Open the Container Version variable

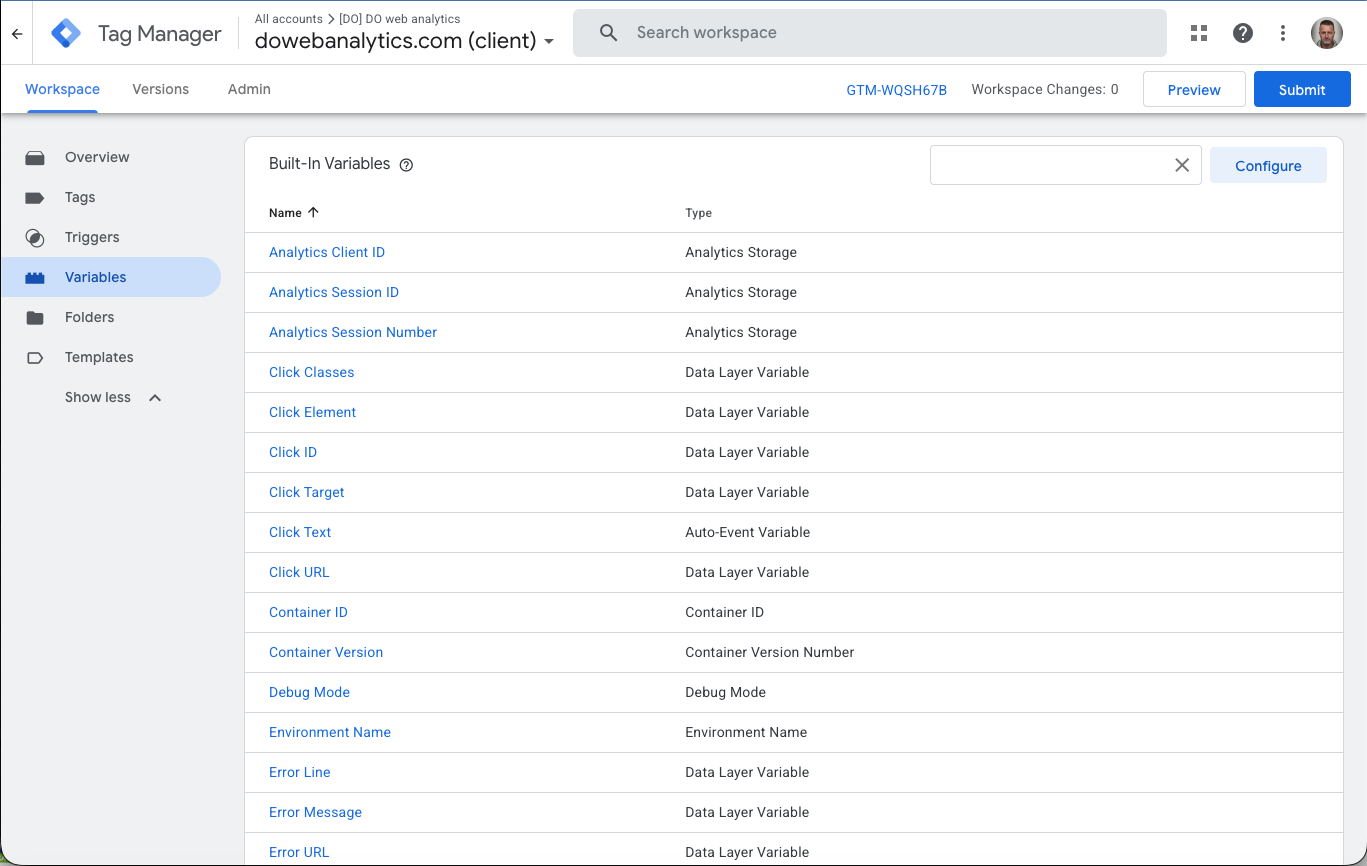[x=326, y=652]
